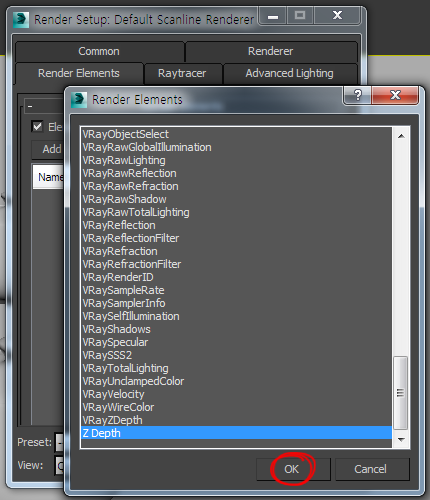
Task: Select VRayReflectionFilter element
Action: click(x=236, y=238)
